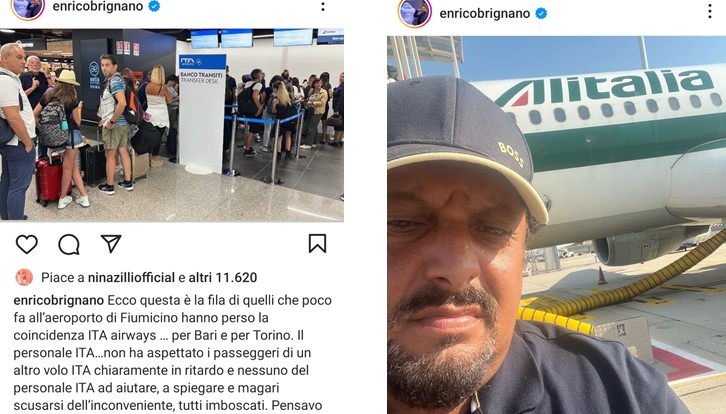Click verified badge on right post header

[541, 13]
